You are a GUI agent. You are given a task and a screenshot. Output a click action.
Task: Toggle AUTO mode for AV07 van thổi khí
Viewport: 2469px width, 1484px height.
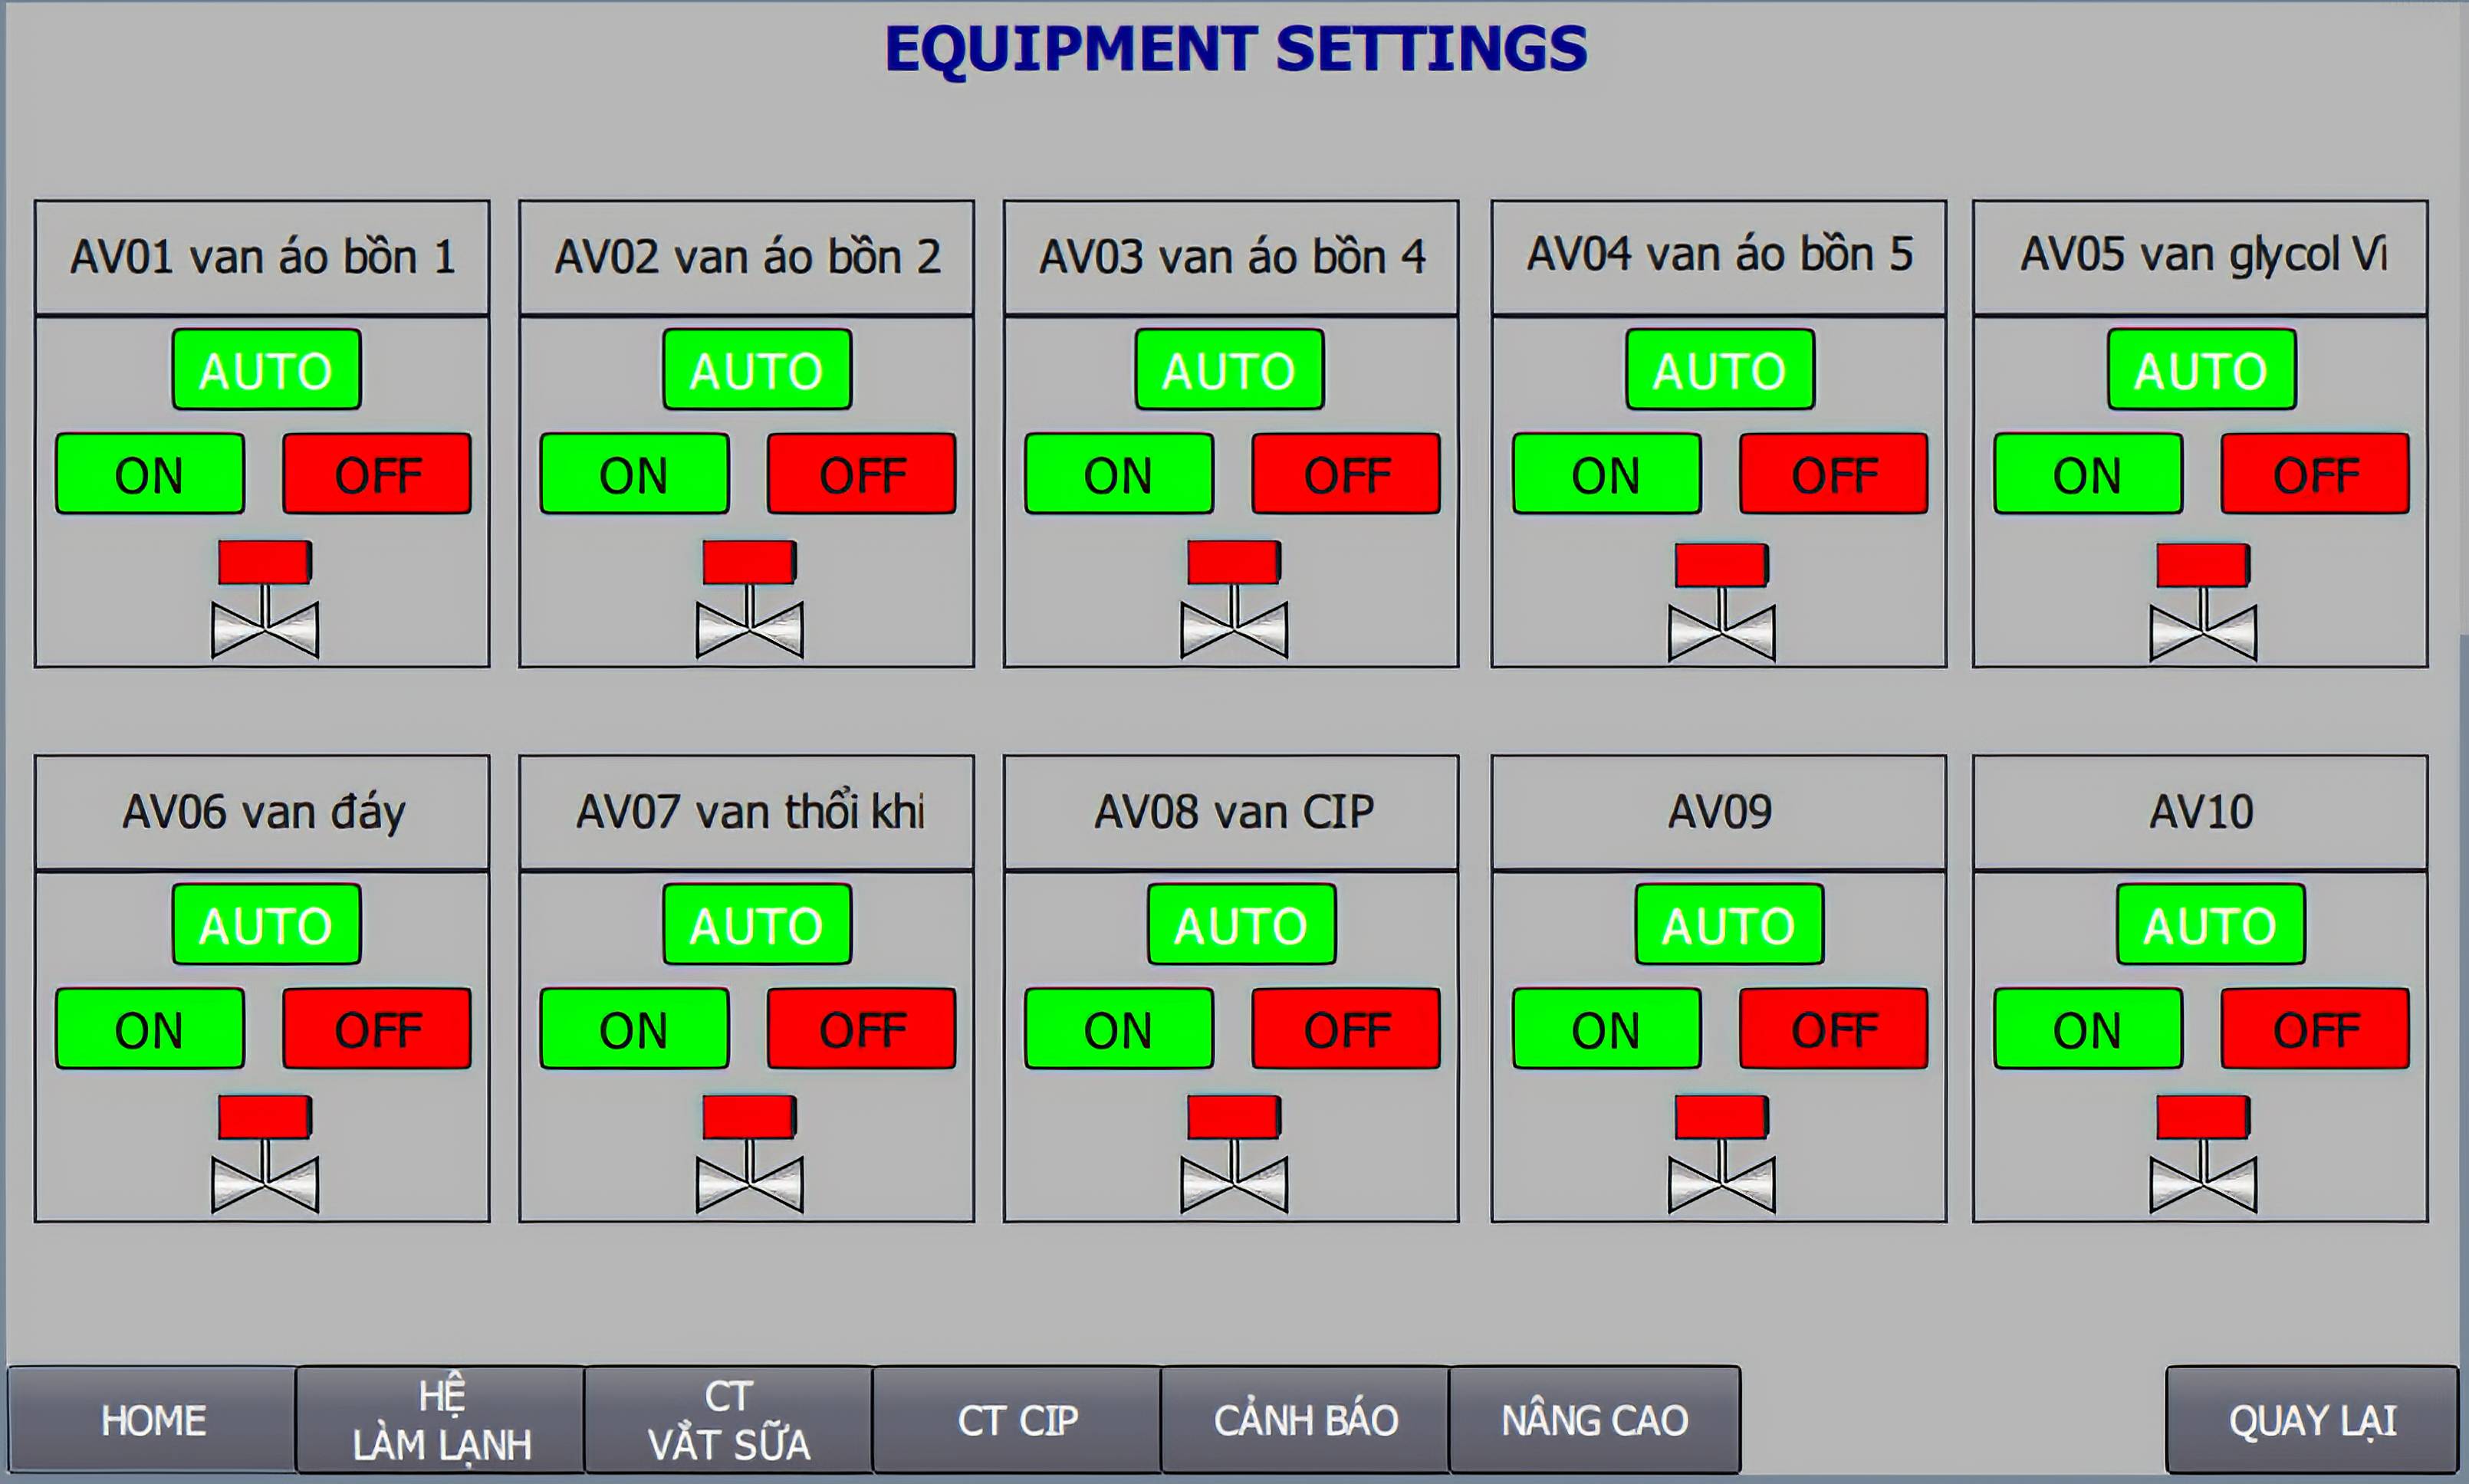[x=757, y=924]
